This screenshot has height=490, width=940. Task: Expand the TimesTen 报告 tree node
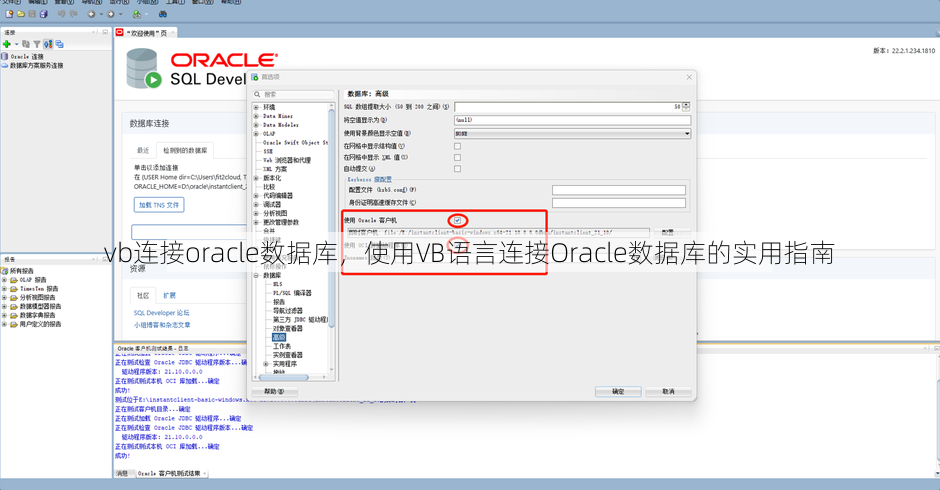tap(5, 288)
